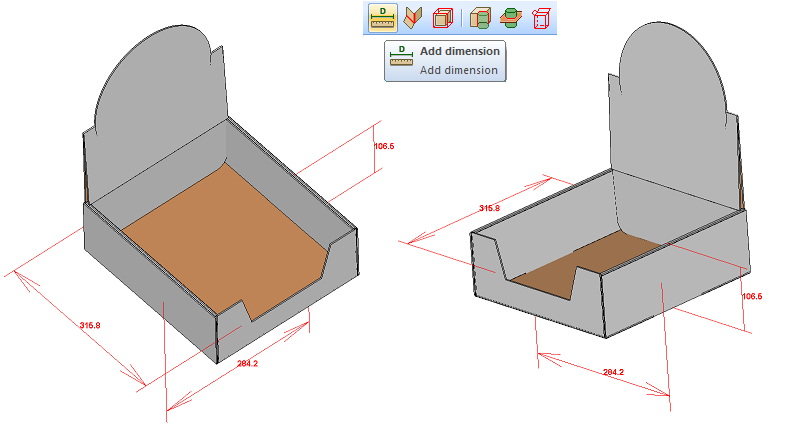
Task: Select the Add dimension ruler tool
Action: (x=383, y=18)
